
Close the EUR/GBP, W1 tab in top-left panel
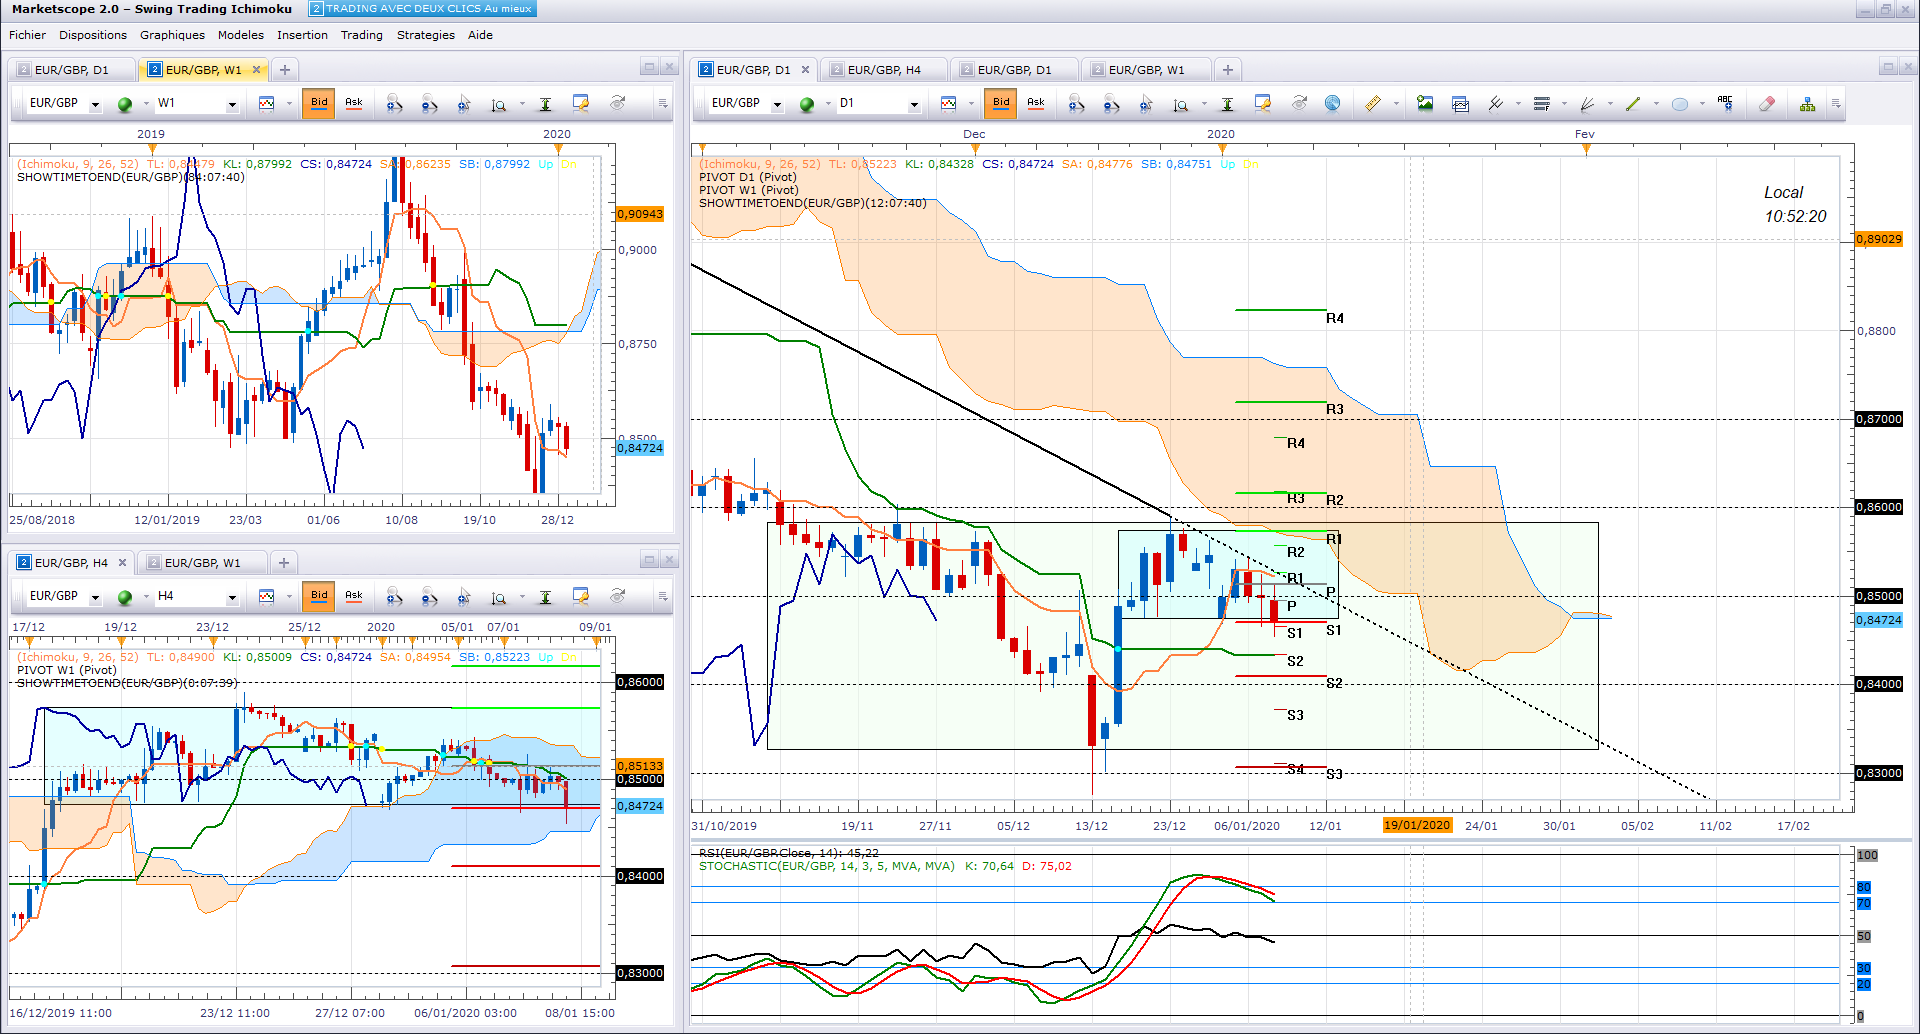tap(257, 70)
